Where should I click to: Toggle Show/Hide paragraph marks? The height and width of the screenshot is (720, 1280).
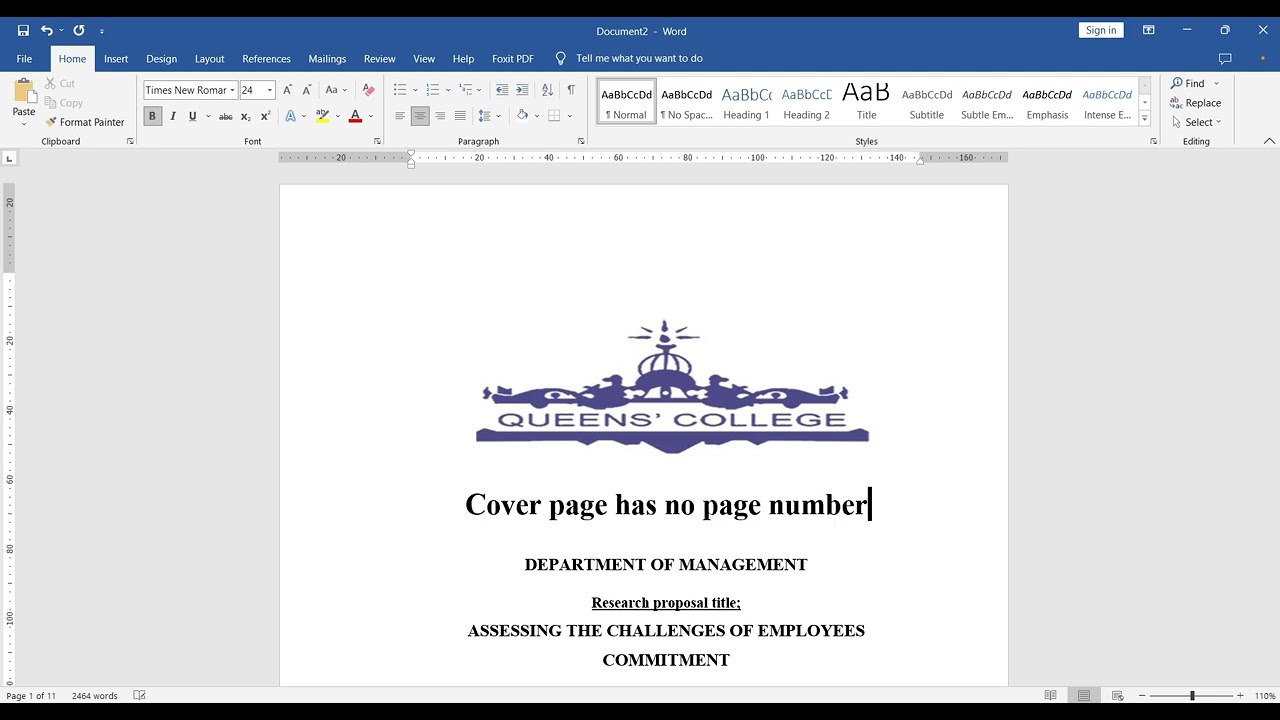pyautogui.click(x=571, y=90)
